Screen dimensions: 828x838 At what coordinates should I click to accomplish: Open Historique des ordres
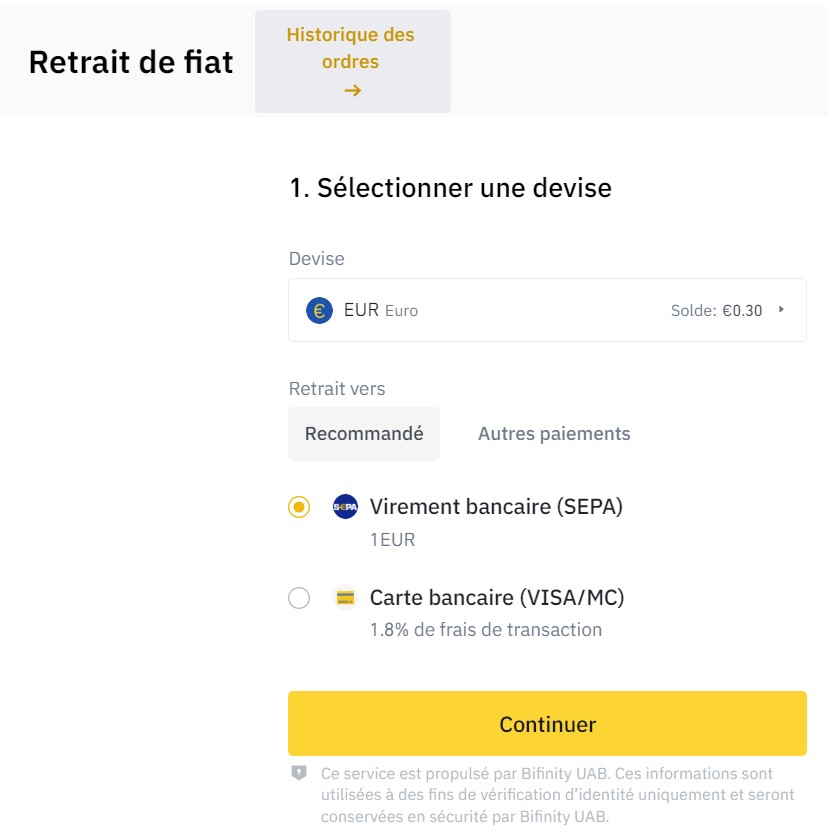351,60
